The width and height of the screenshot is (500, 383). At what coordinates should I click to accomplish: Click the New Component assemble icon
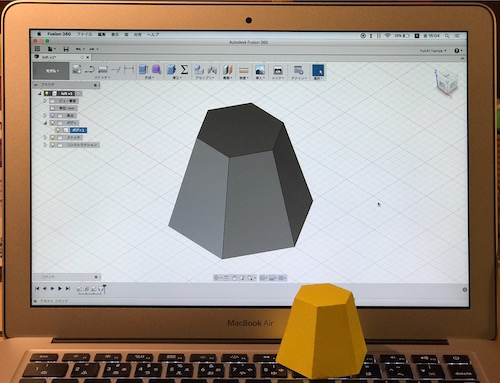[x=199, y=69]
